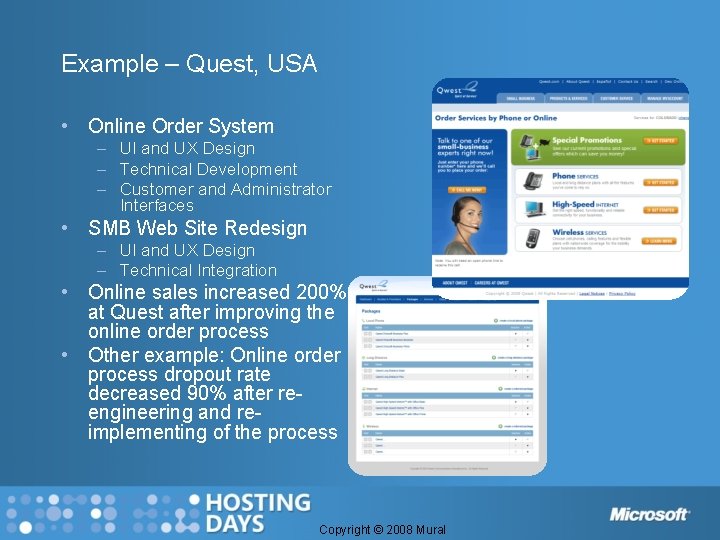Click the 'Customer and Administrator Interfaces' sub-bullet
Viewport: 720px width, 540px height.
pyautogui.click(x=225, y=197)
